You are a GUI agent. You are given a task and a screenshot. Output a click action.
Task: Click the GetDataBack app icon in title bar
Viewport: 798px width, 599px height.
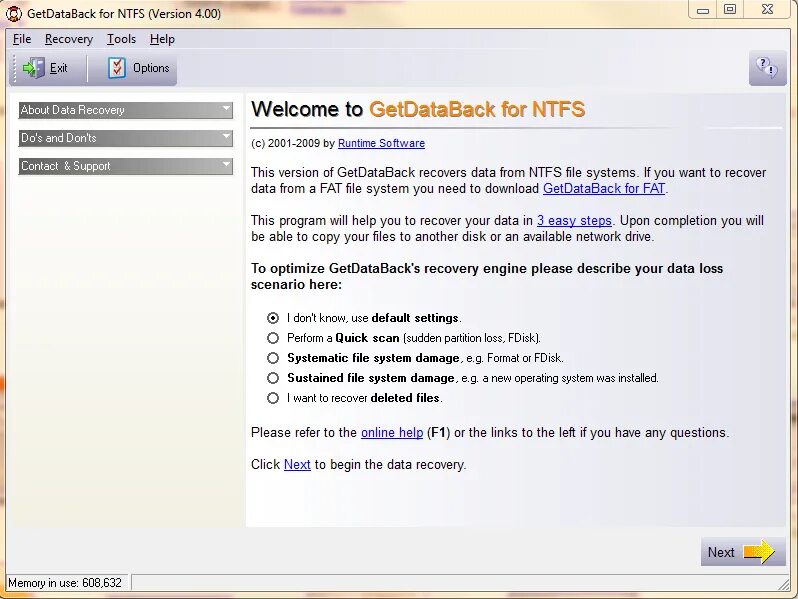pos(14,14)
